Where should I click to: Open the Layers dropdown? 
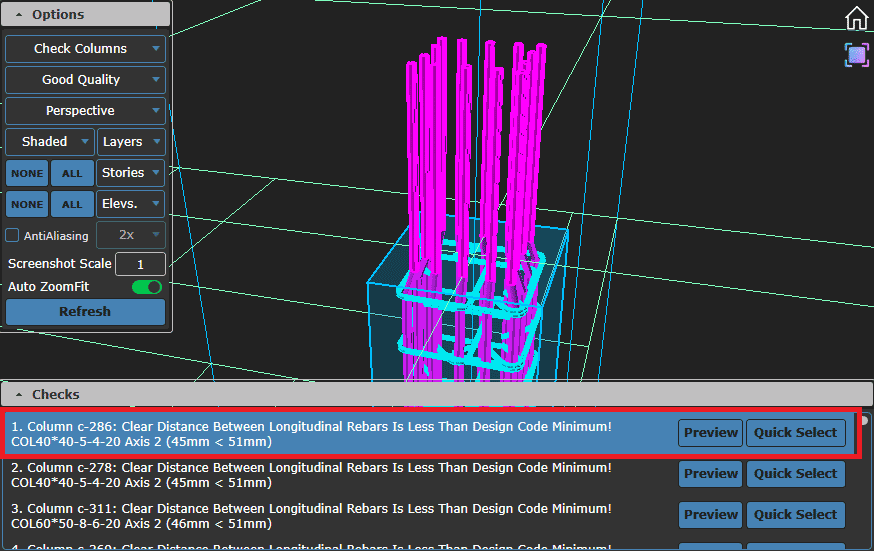tap(131, 142)
